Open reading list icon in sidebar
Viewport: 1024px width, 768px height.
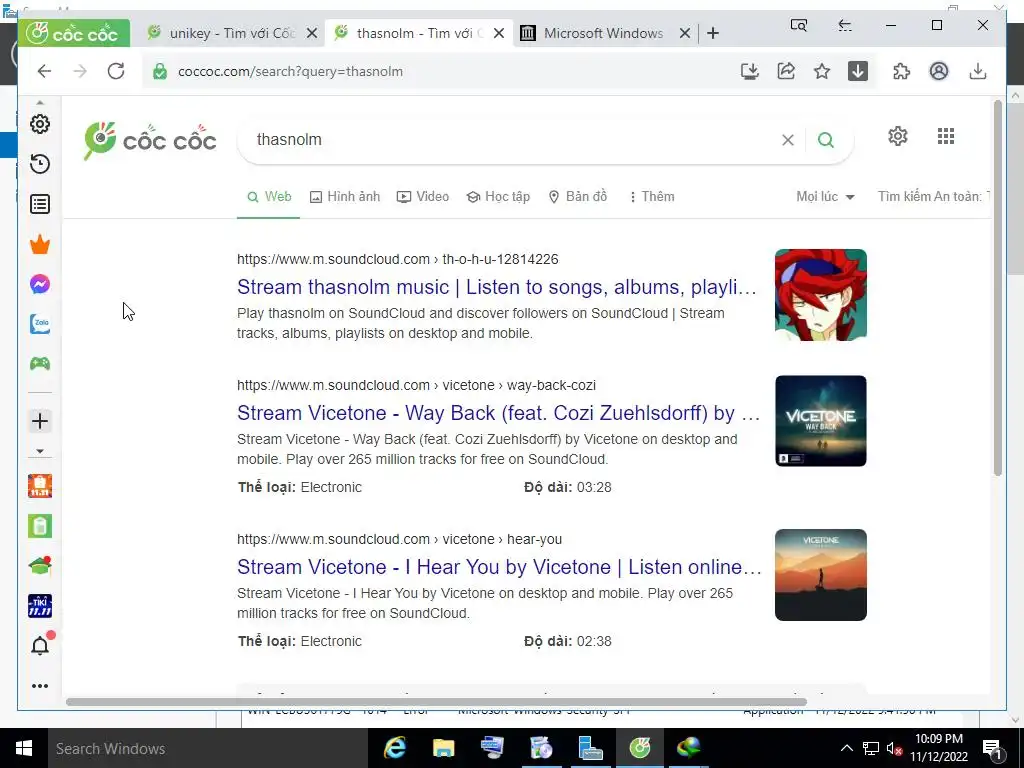click(40, 204)
